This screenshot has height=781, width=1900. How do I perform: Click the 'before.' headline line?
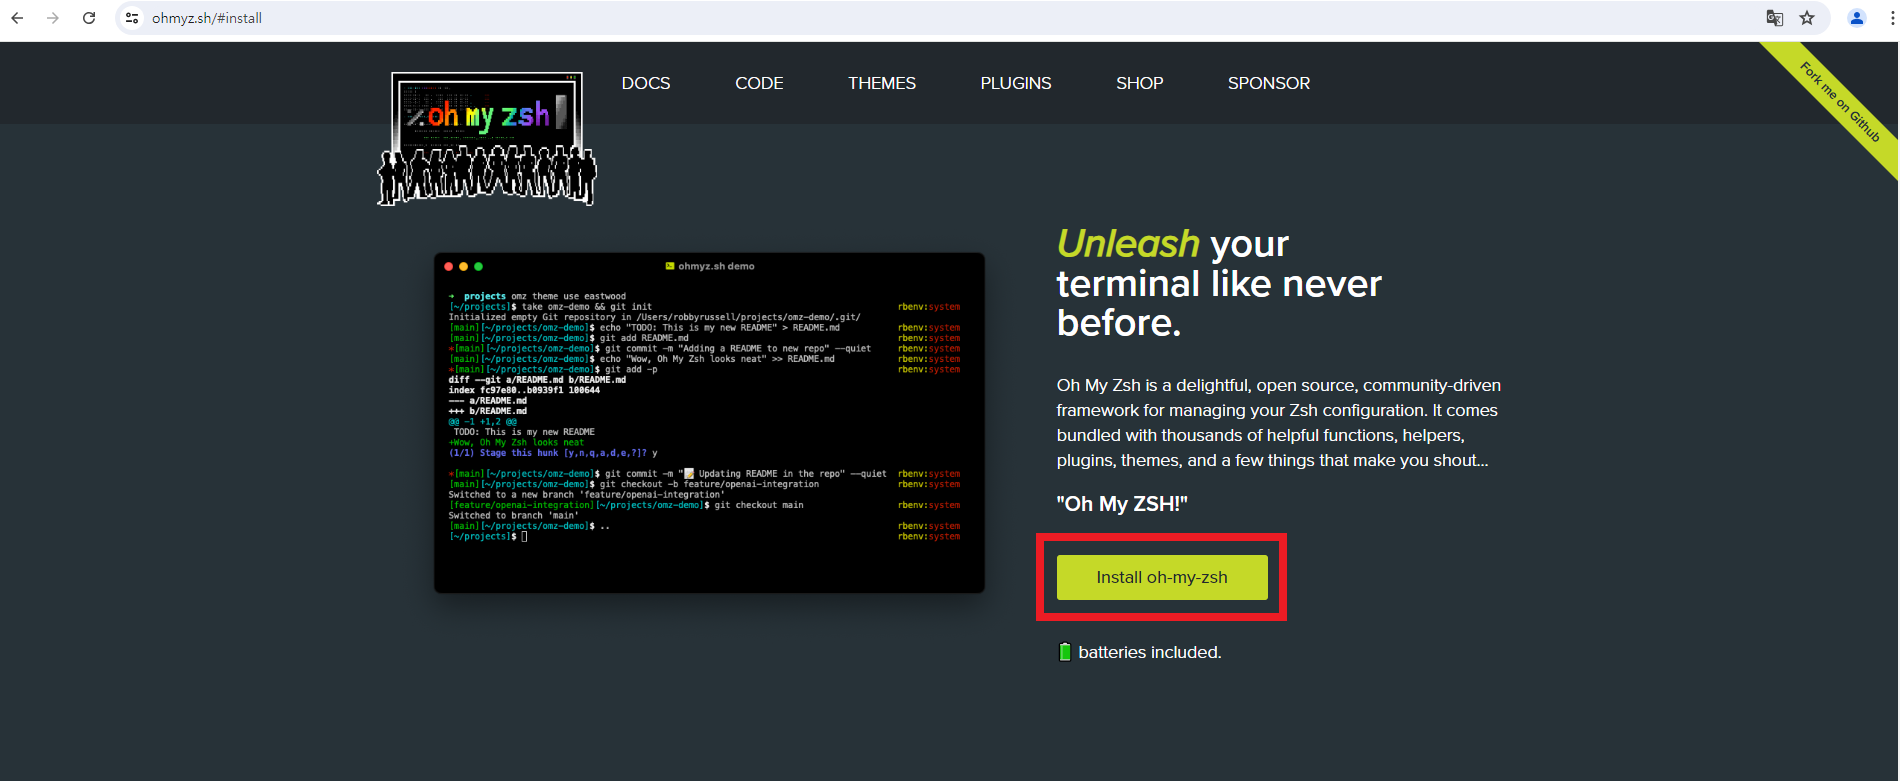coord(1119,323)
